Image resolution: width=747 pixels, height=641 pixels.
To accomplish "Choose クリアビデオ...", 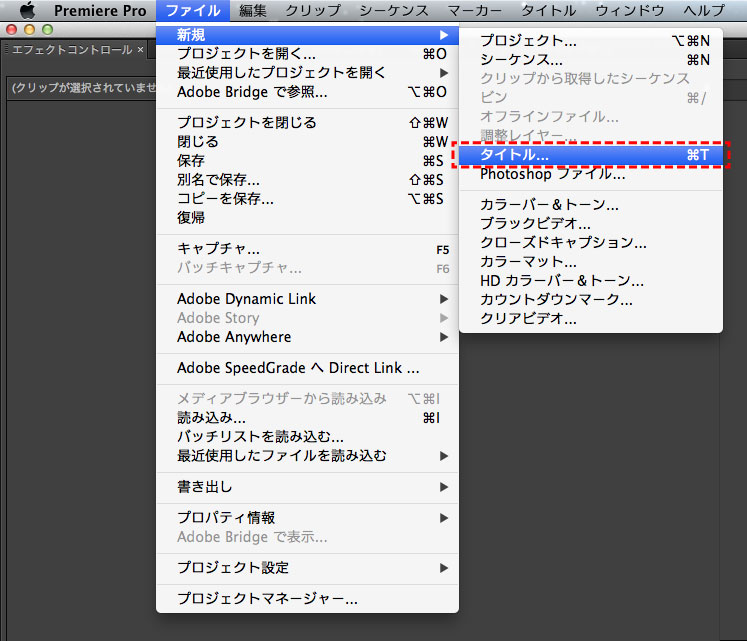I will (x=591, y=319).
